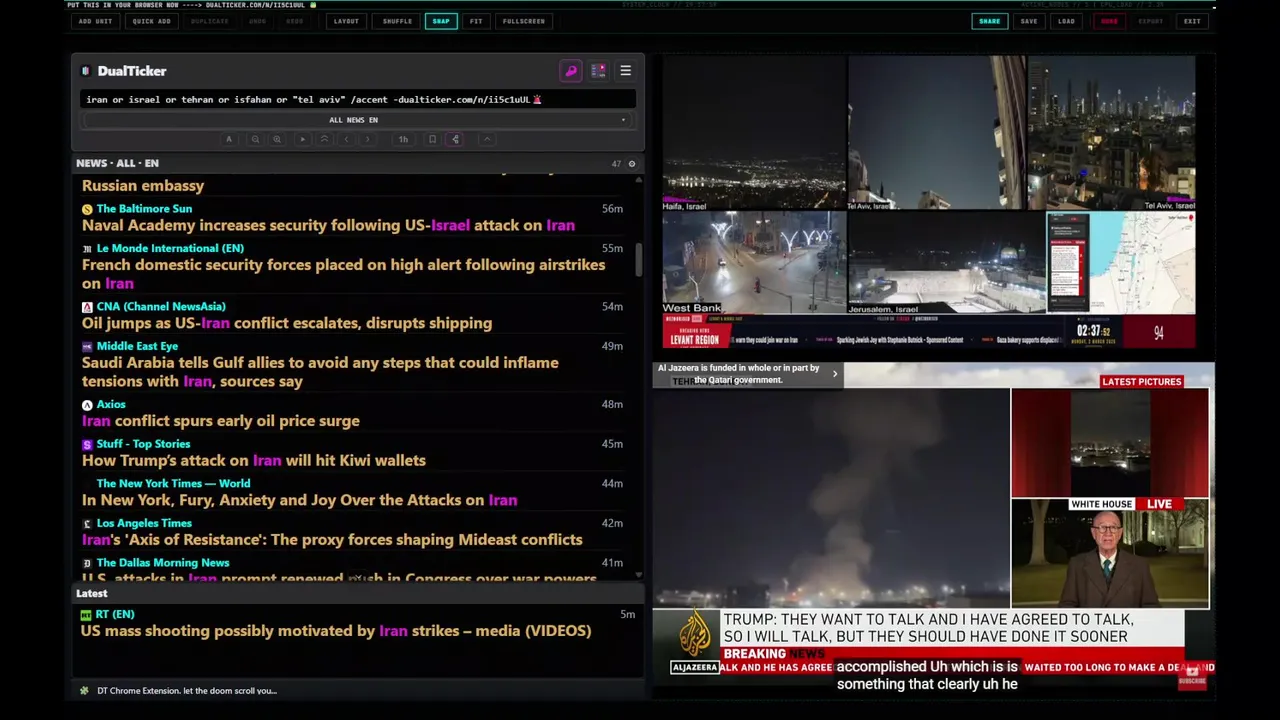This screenshot has height=720, width=1280.
Task: Click the Jerusalem, Israel camera feed
Action: click(x=946, y=263)
